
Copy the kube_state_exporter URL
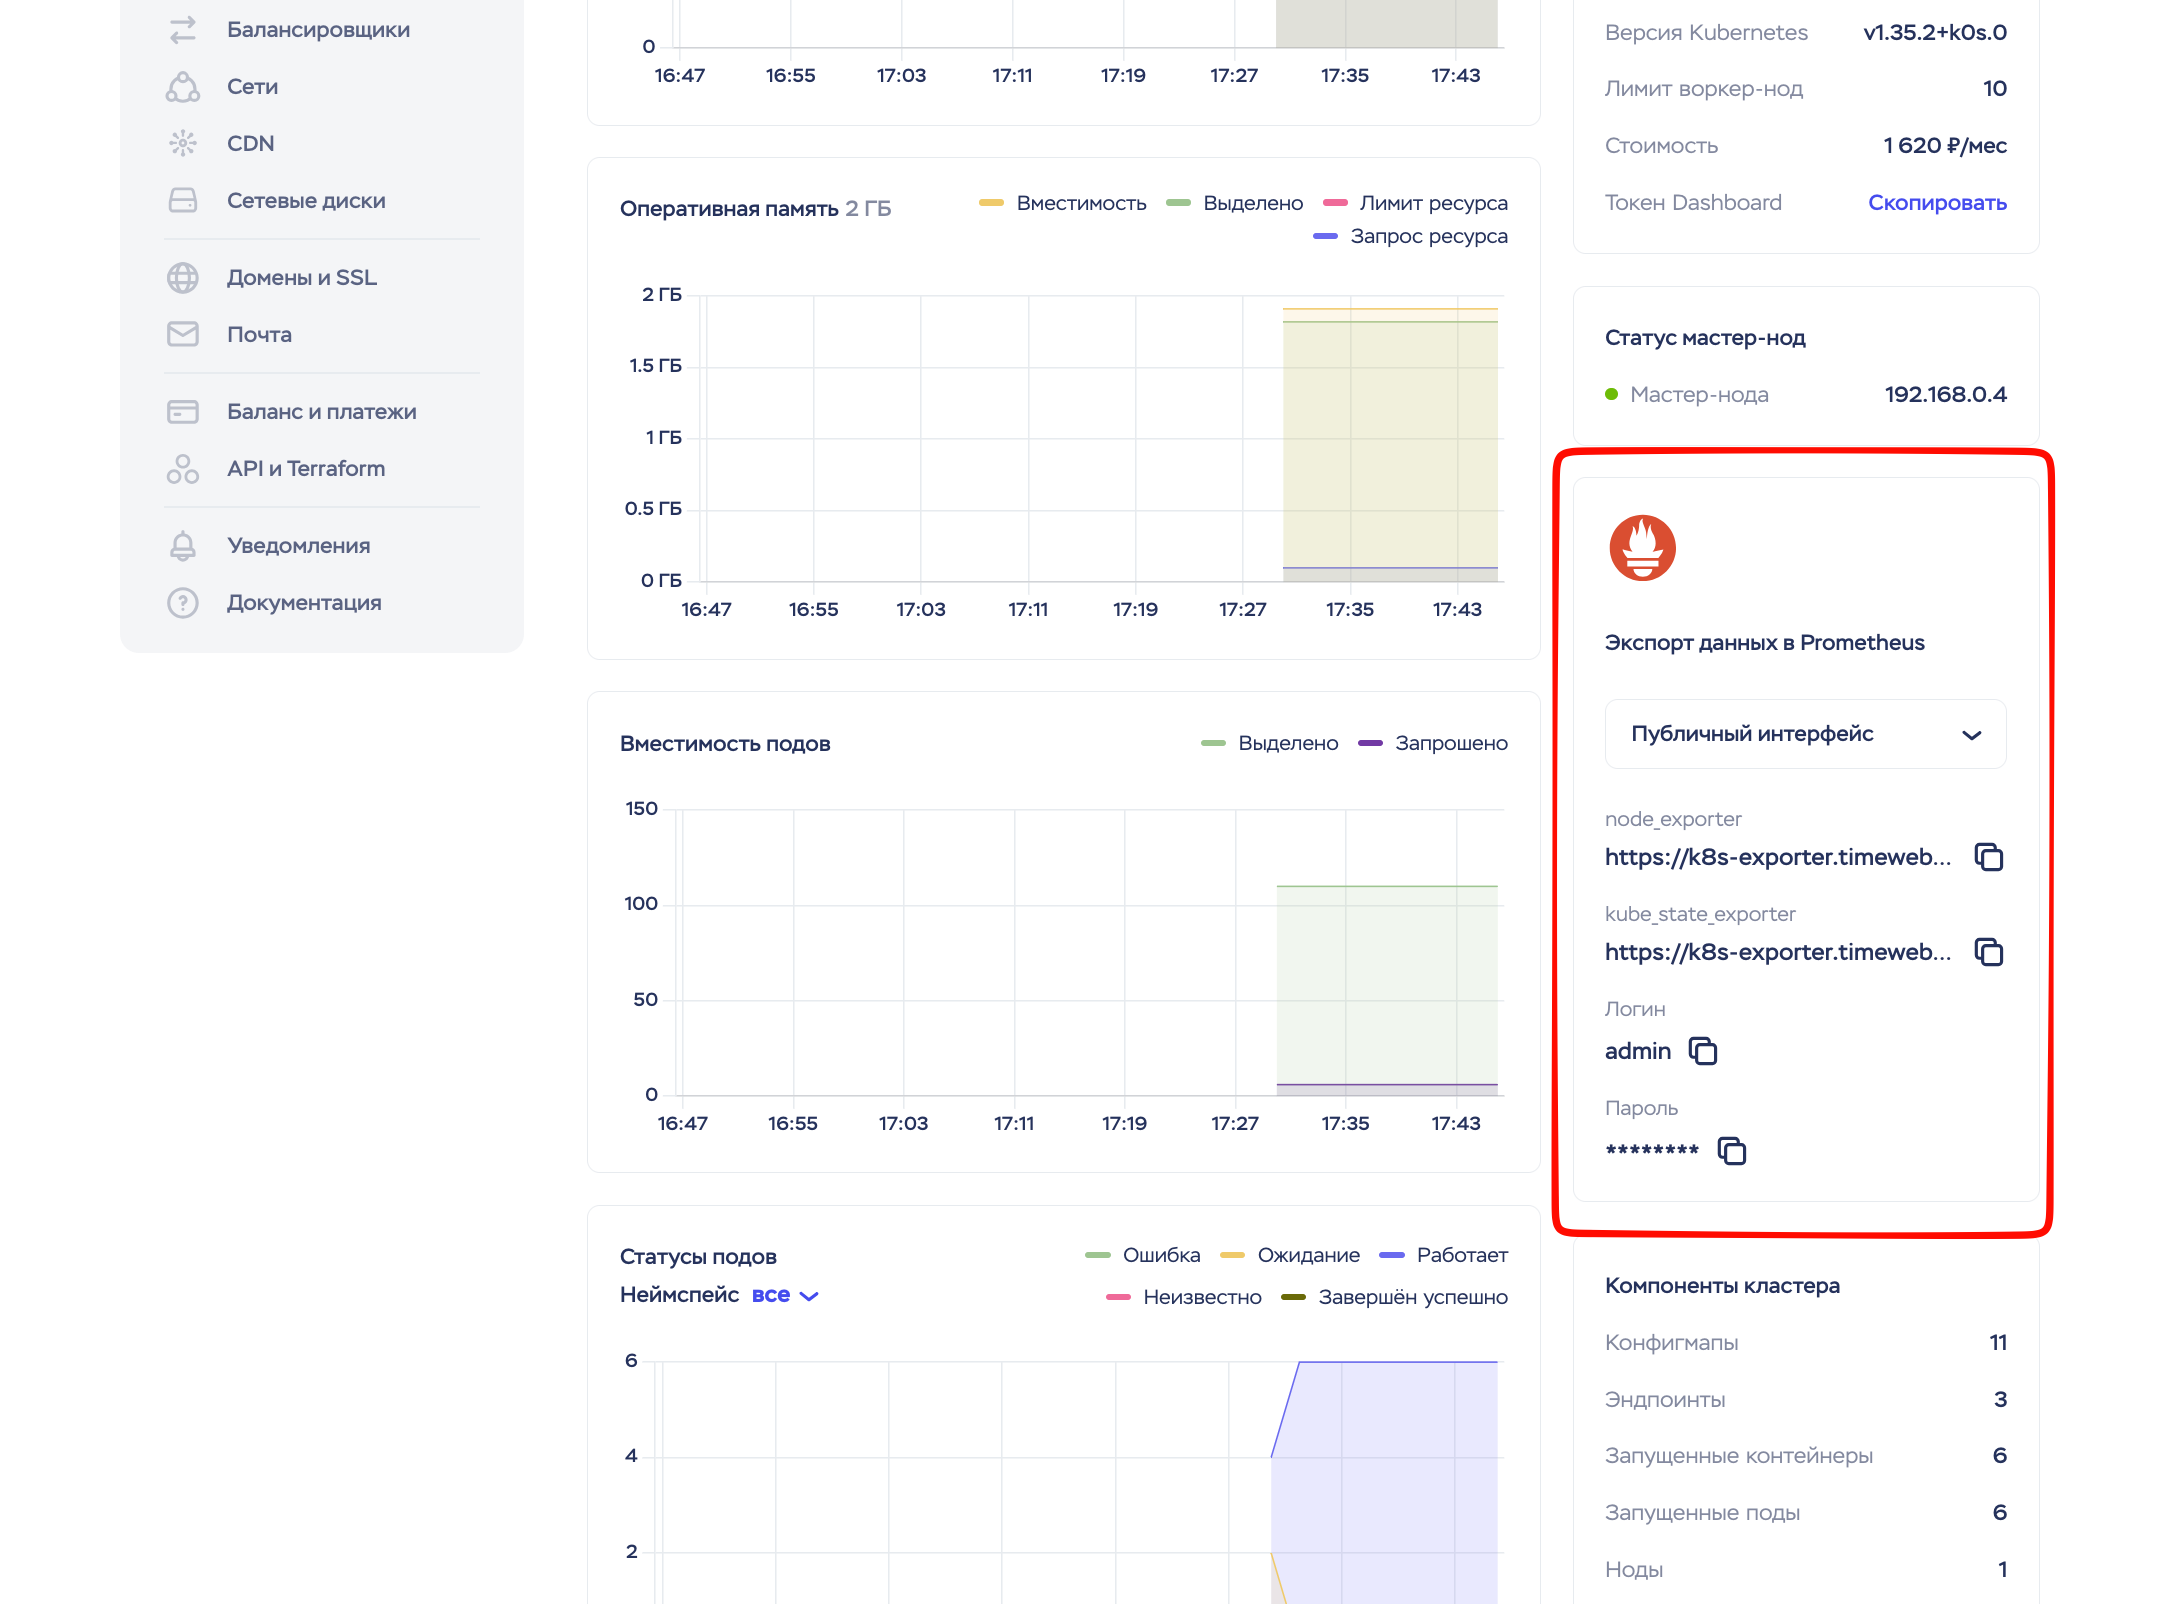coord(1988,952)
